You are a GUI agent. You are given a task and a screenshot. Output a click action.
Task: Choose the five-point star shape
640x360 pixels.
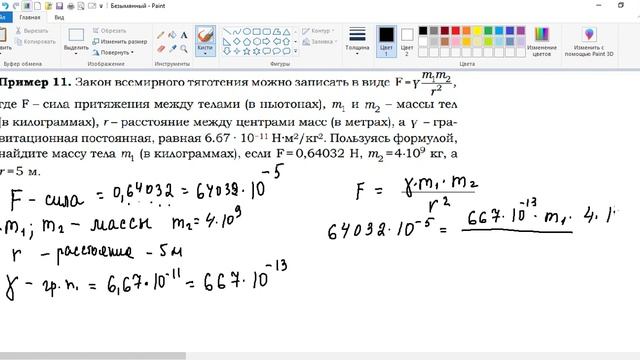(x=247, y=51)
